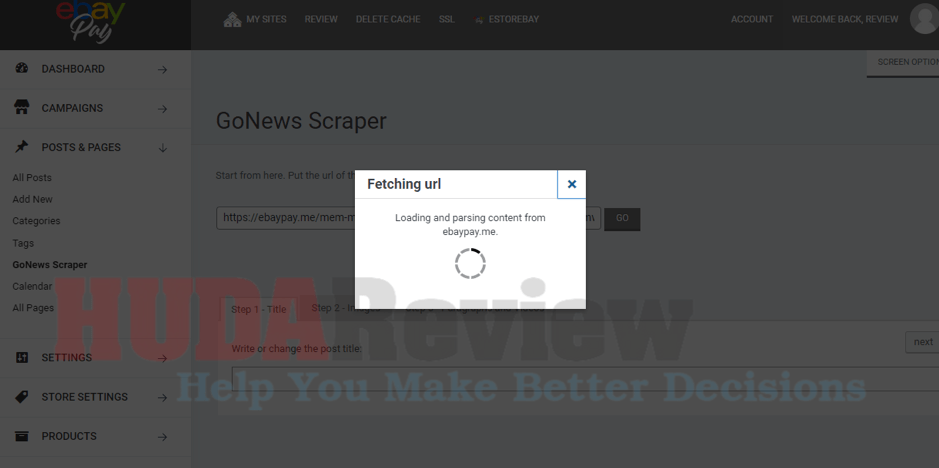Open the eStoreBay menu item
This screenshot has height=468, width=939.
(514, 19)
